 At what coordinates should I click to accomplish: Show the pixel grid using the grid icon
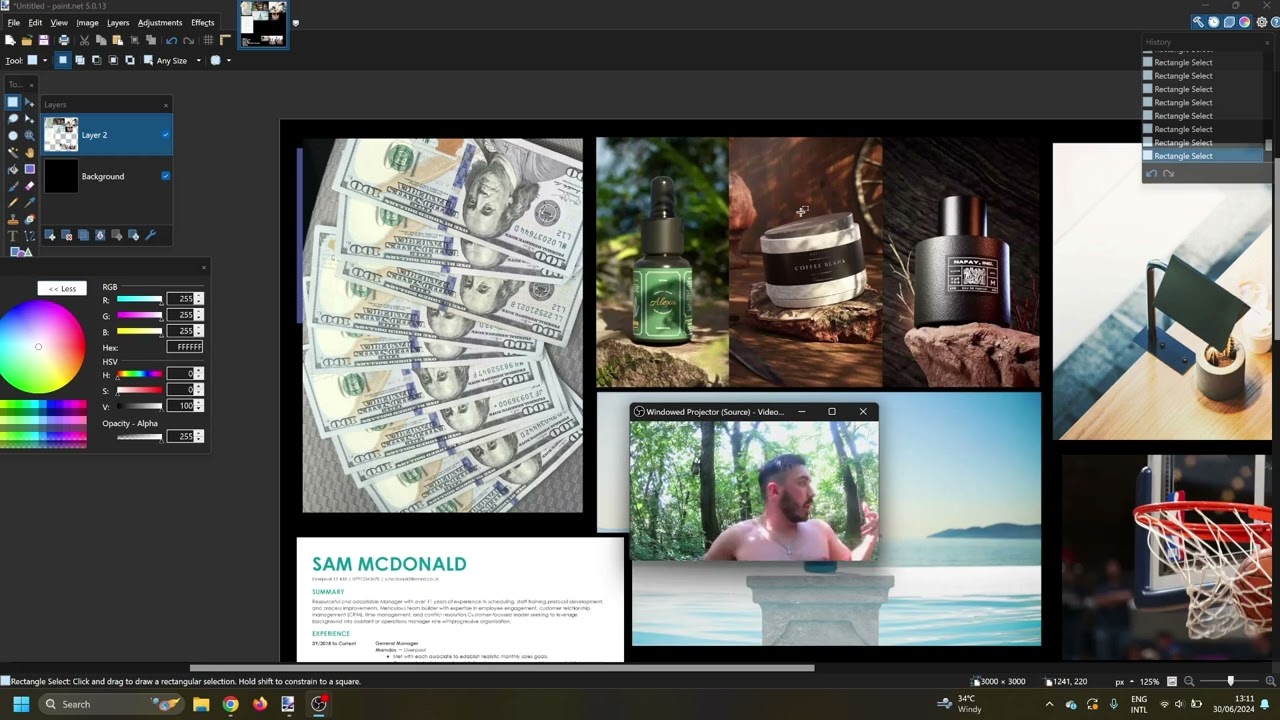tap(208, 40)
